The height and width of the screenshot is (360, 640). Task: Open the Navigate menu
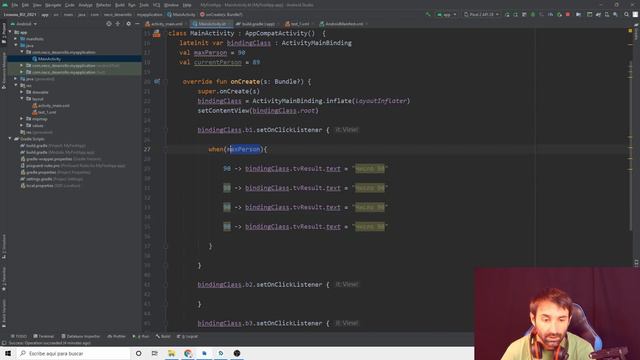53,5
